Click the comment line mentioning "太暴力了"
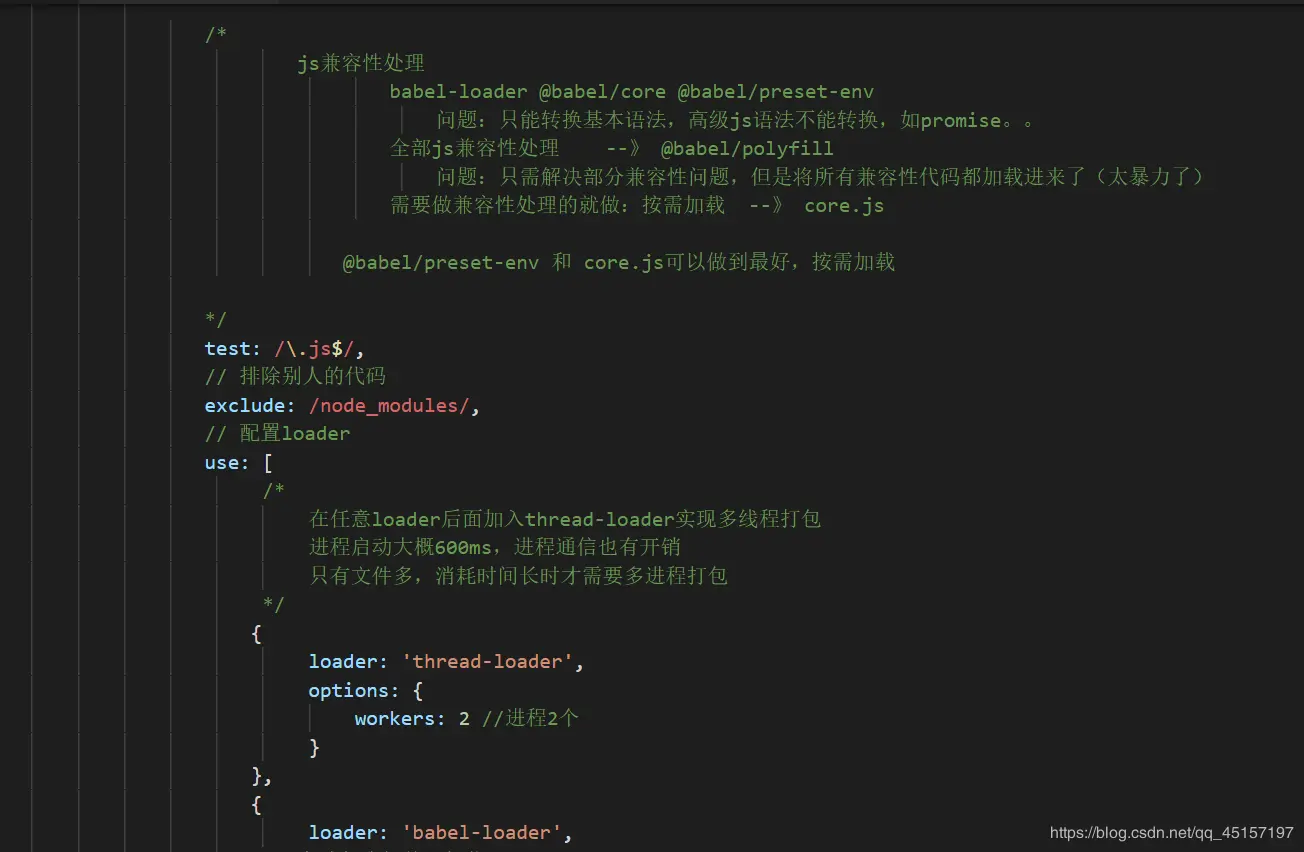The height and width of the screenshot is (852, 1304). (x=820, y=177)
